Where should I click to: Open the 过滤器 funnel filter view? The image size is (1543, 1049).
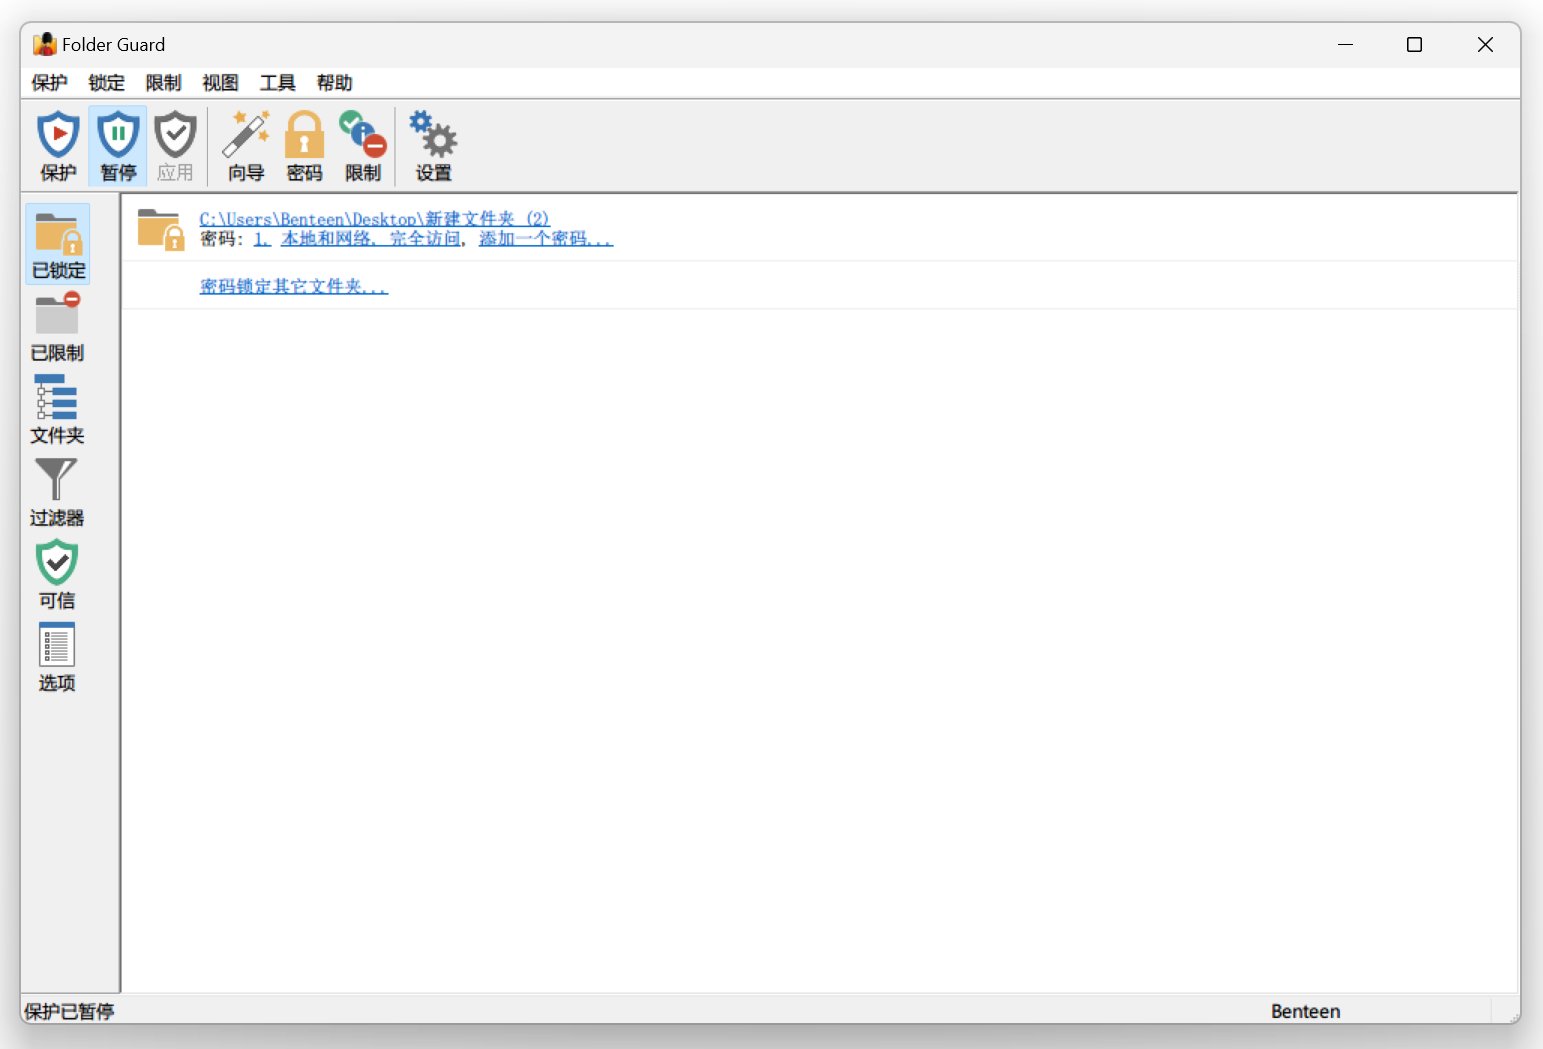click(58, 492)
